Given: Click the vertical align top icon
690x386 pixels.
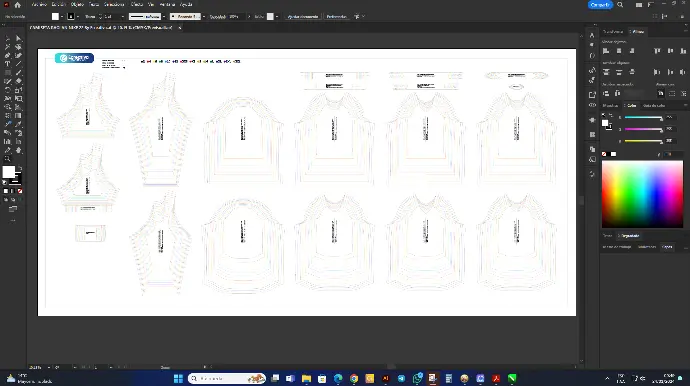Looking at the screenshot, I should pyautogui.click(x=657, y=51).
